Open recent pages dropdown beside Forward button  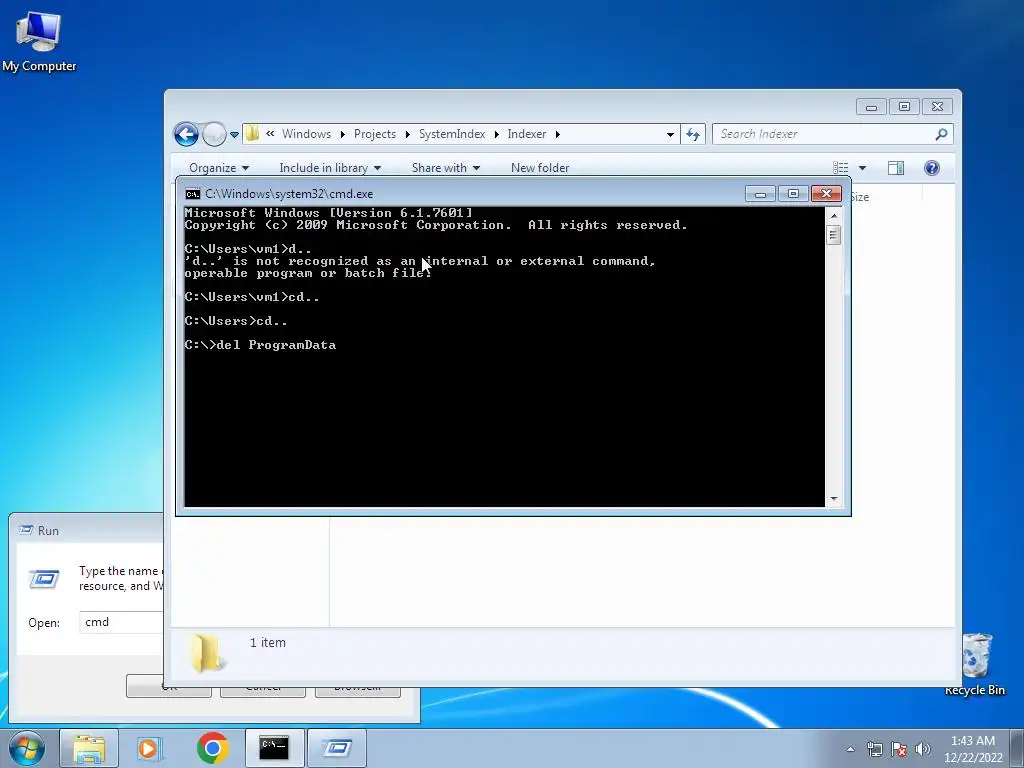coord(234,135)
